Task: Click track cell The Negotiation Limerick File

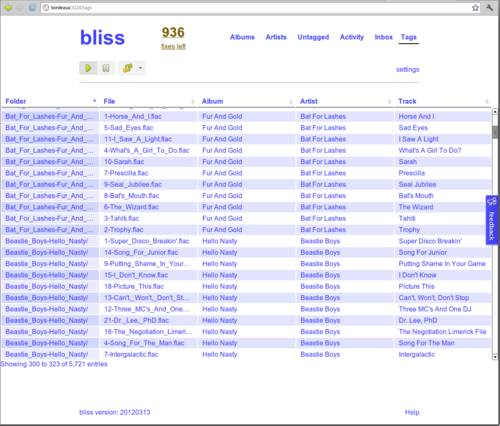Action: [443, 332]
